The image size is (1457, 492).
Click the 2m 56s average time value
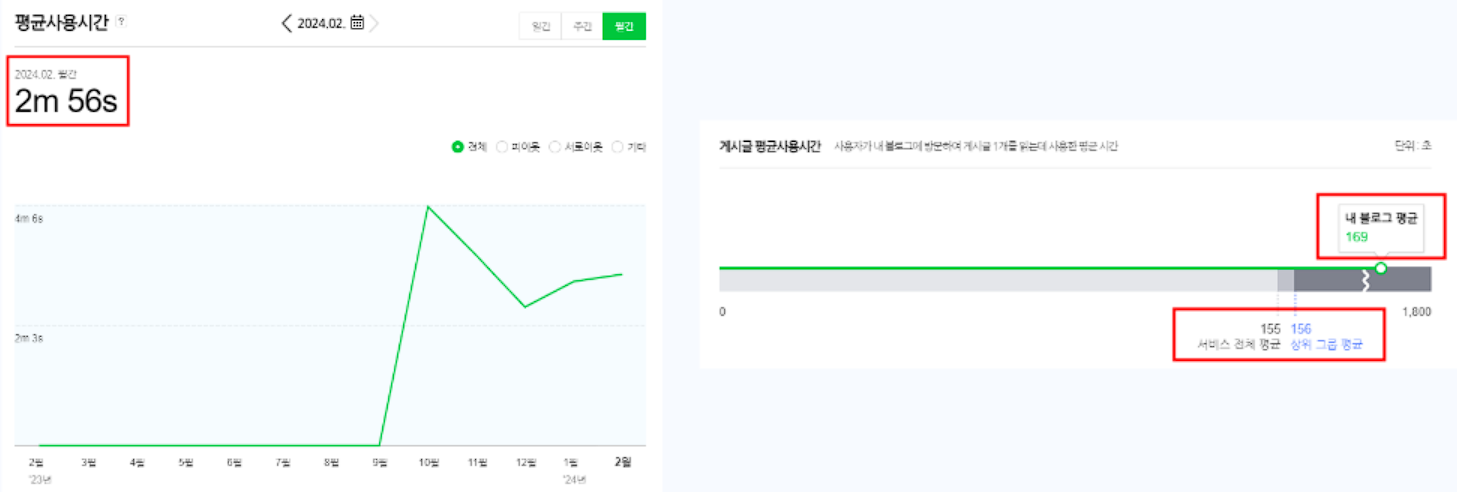pos(66,101)
